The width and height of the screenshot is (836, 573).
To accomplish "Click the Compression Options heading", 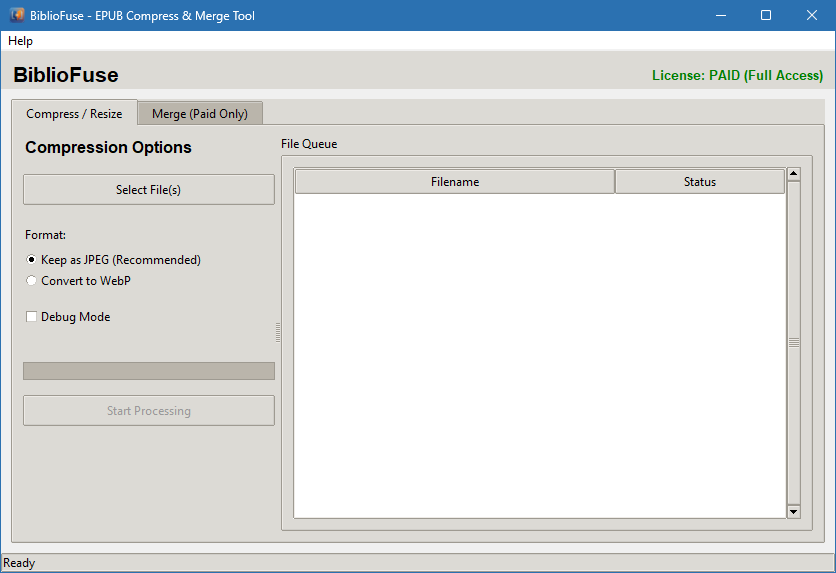I will pos(108,147).
